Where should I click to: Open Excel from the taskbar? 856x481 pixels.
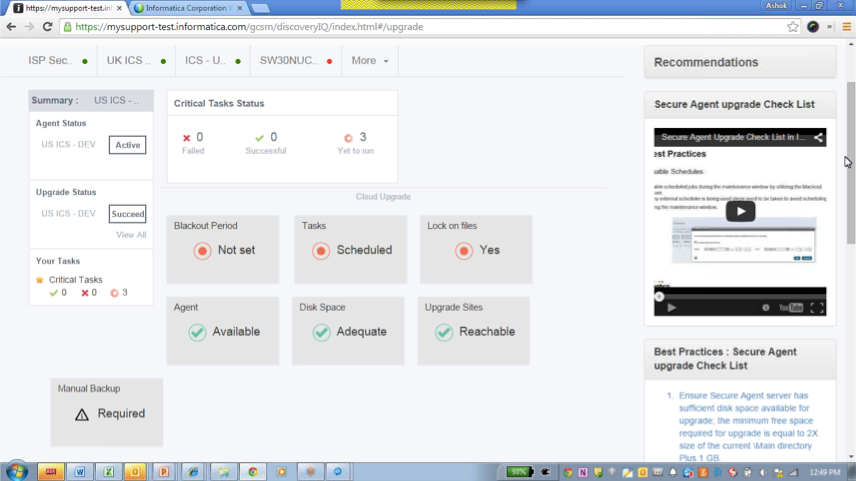[109, 472]
